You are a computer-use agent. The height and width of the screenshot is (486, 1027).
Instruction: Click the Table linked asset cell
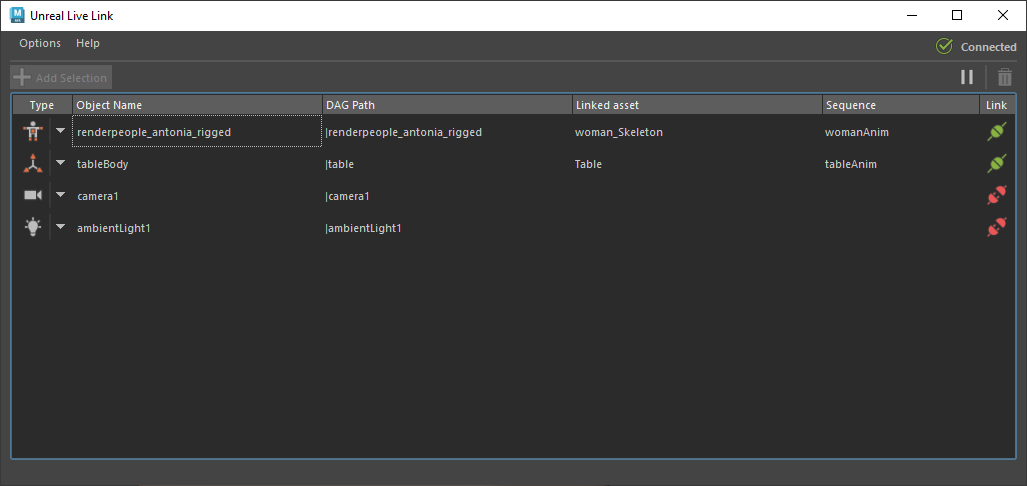click(x=698, y=164)
